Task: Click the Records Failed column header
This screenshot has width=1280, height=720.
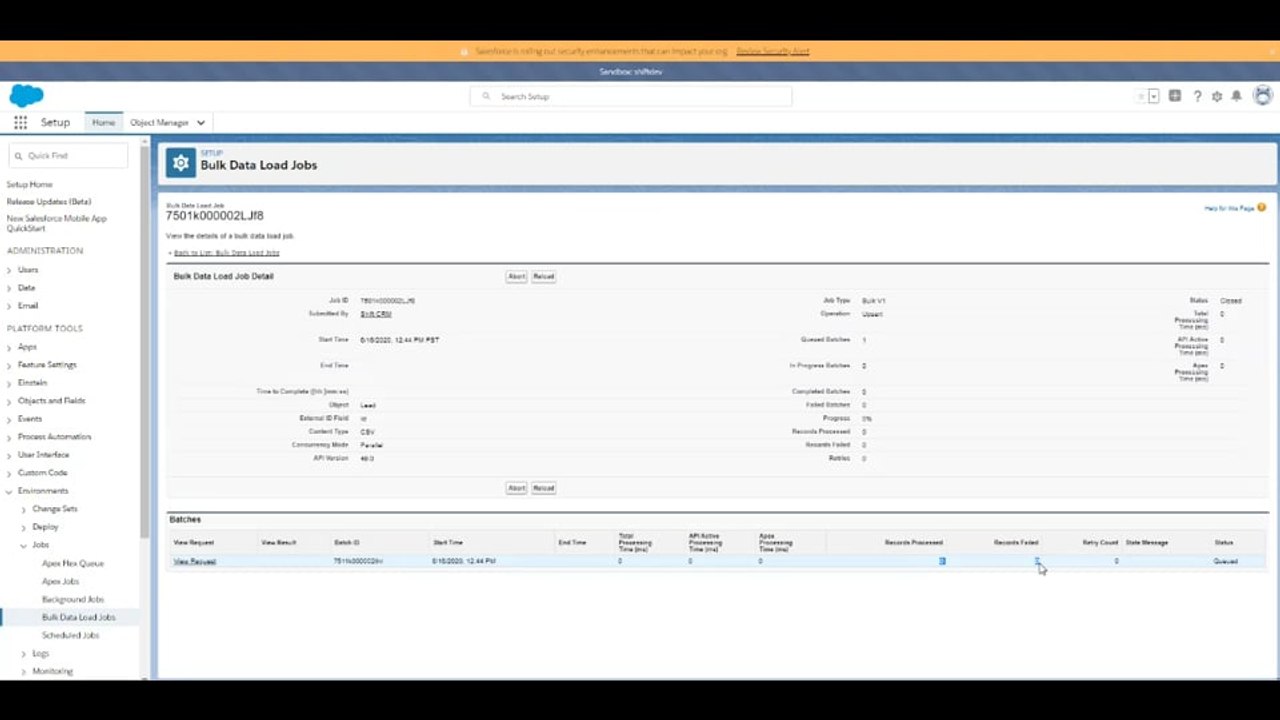Action: (x=1016, y=542)
